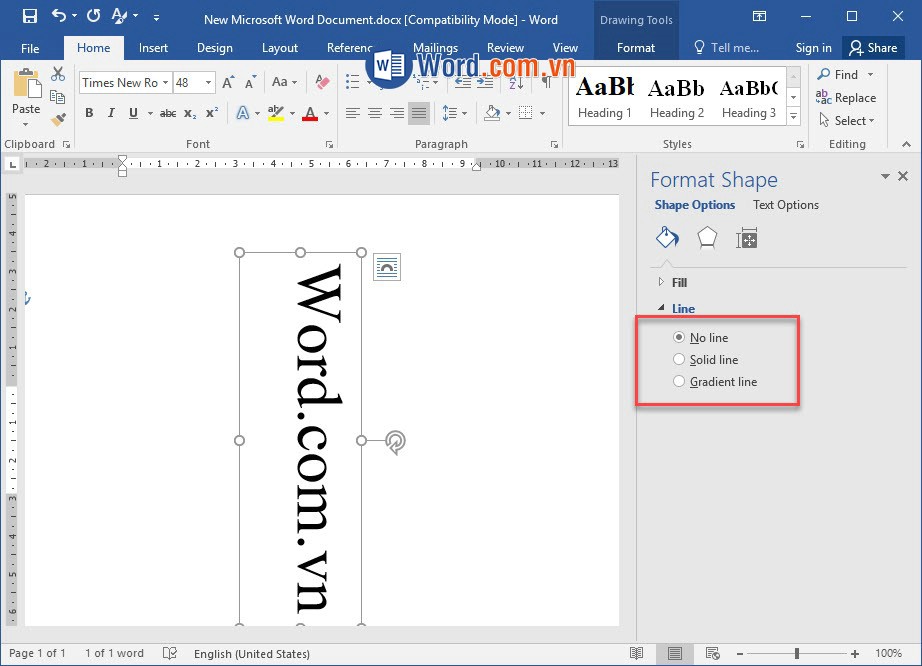This screenshot has width=922, height=666.
Task: Open the font name dropdown
Action: pos(166,83)
